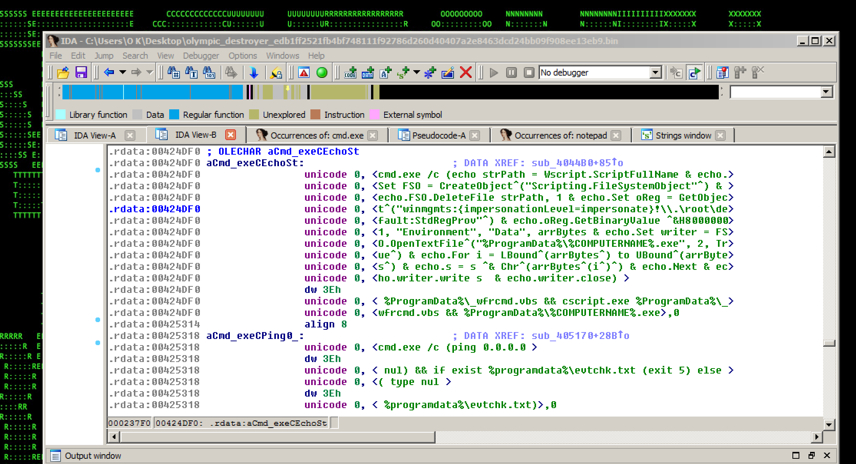
Task: Click the C icon with green arrow
Action: tap(694, 73)
